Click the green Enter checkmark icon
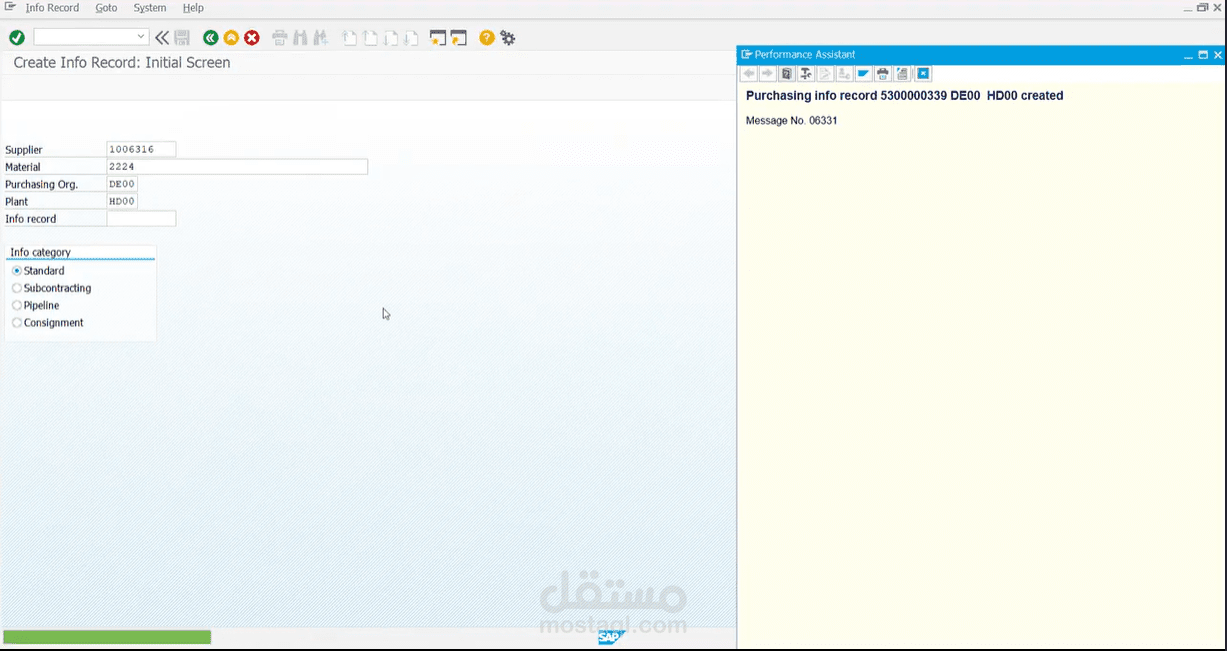 17,38
